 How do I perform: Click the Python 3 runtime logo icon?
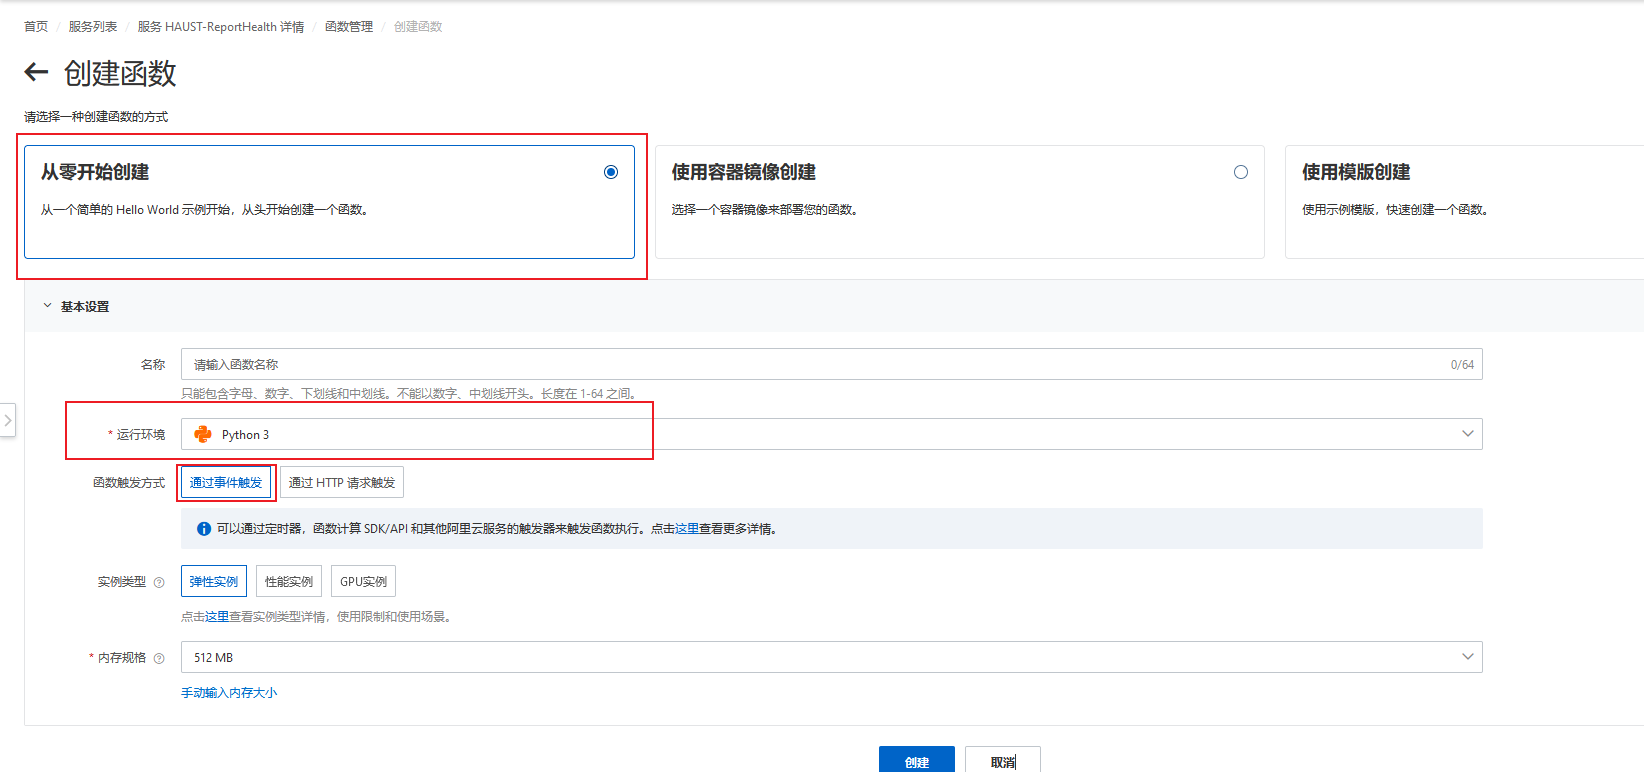(203, 434)
